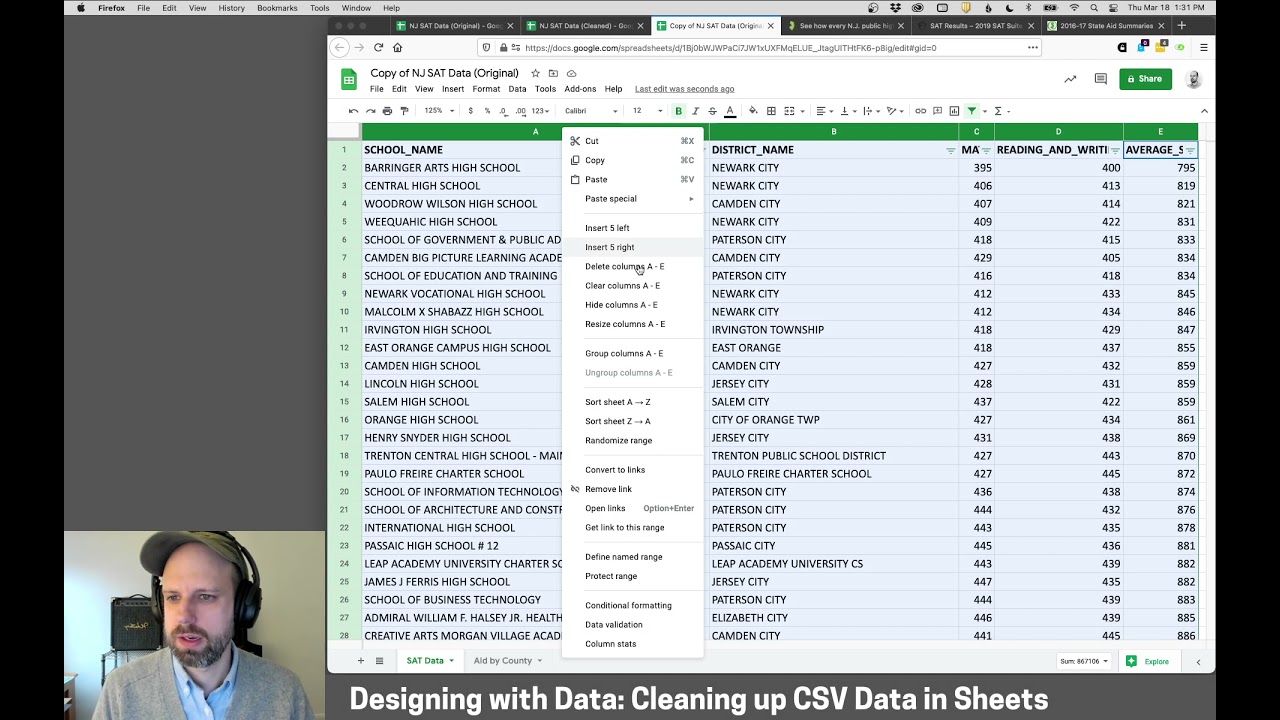
Task: Choose Delete columns A - E
Action: tap(633, 266)
